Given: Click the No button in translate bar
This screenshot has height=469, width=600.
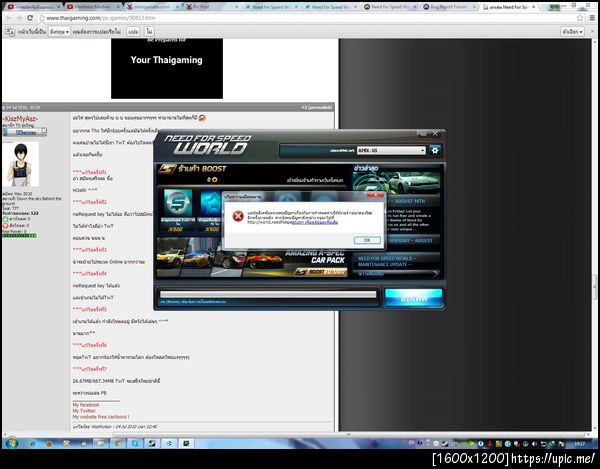Looking at the screenshot, I should click(x=149, y=32).
